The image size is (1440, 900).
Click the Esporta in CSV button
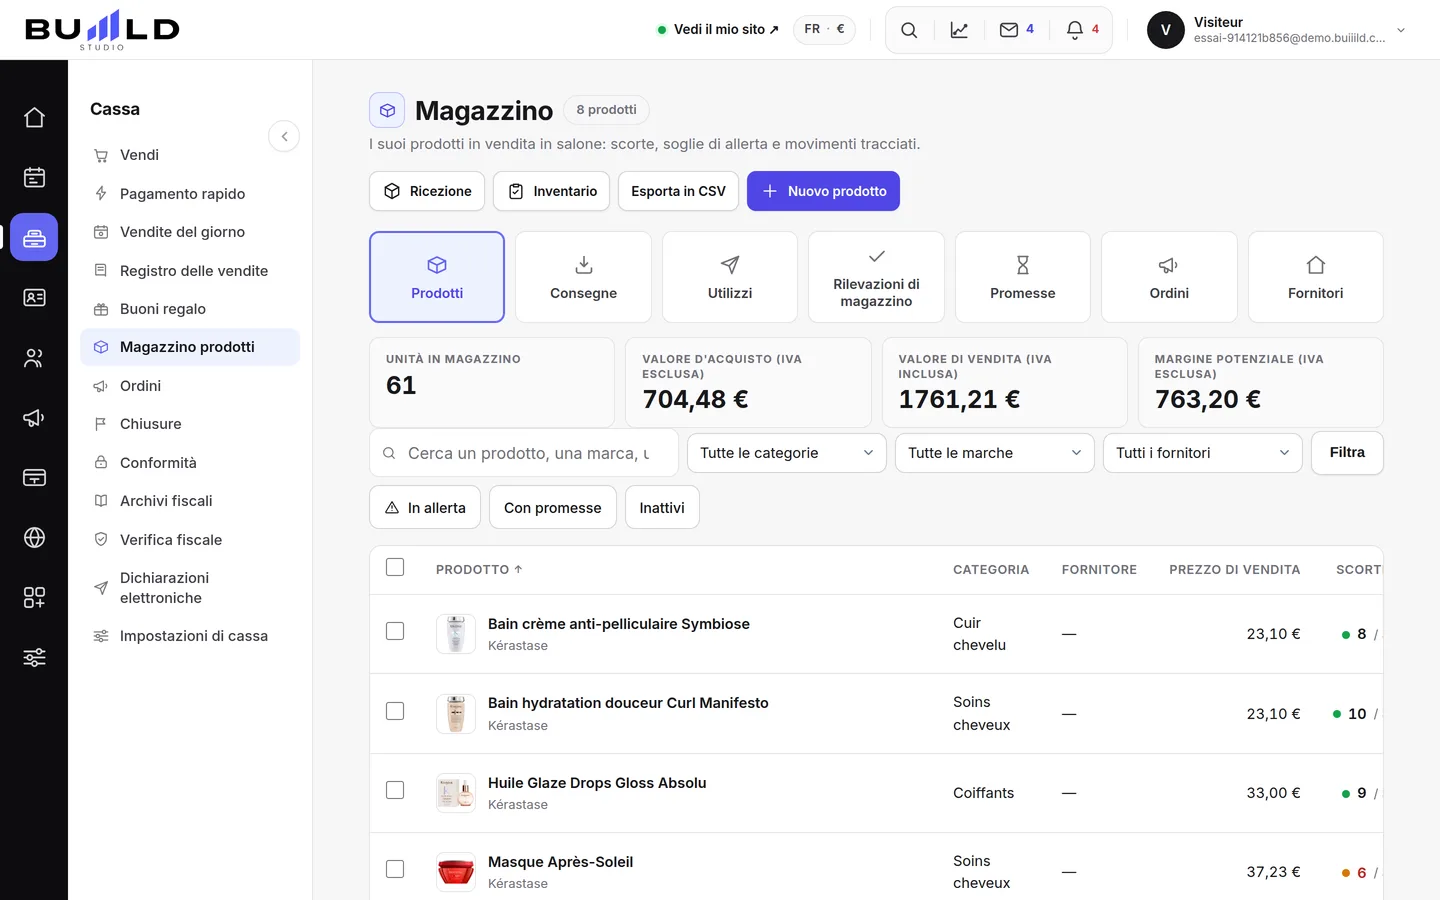point(678,191)
